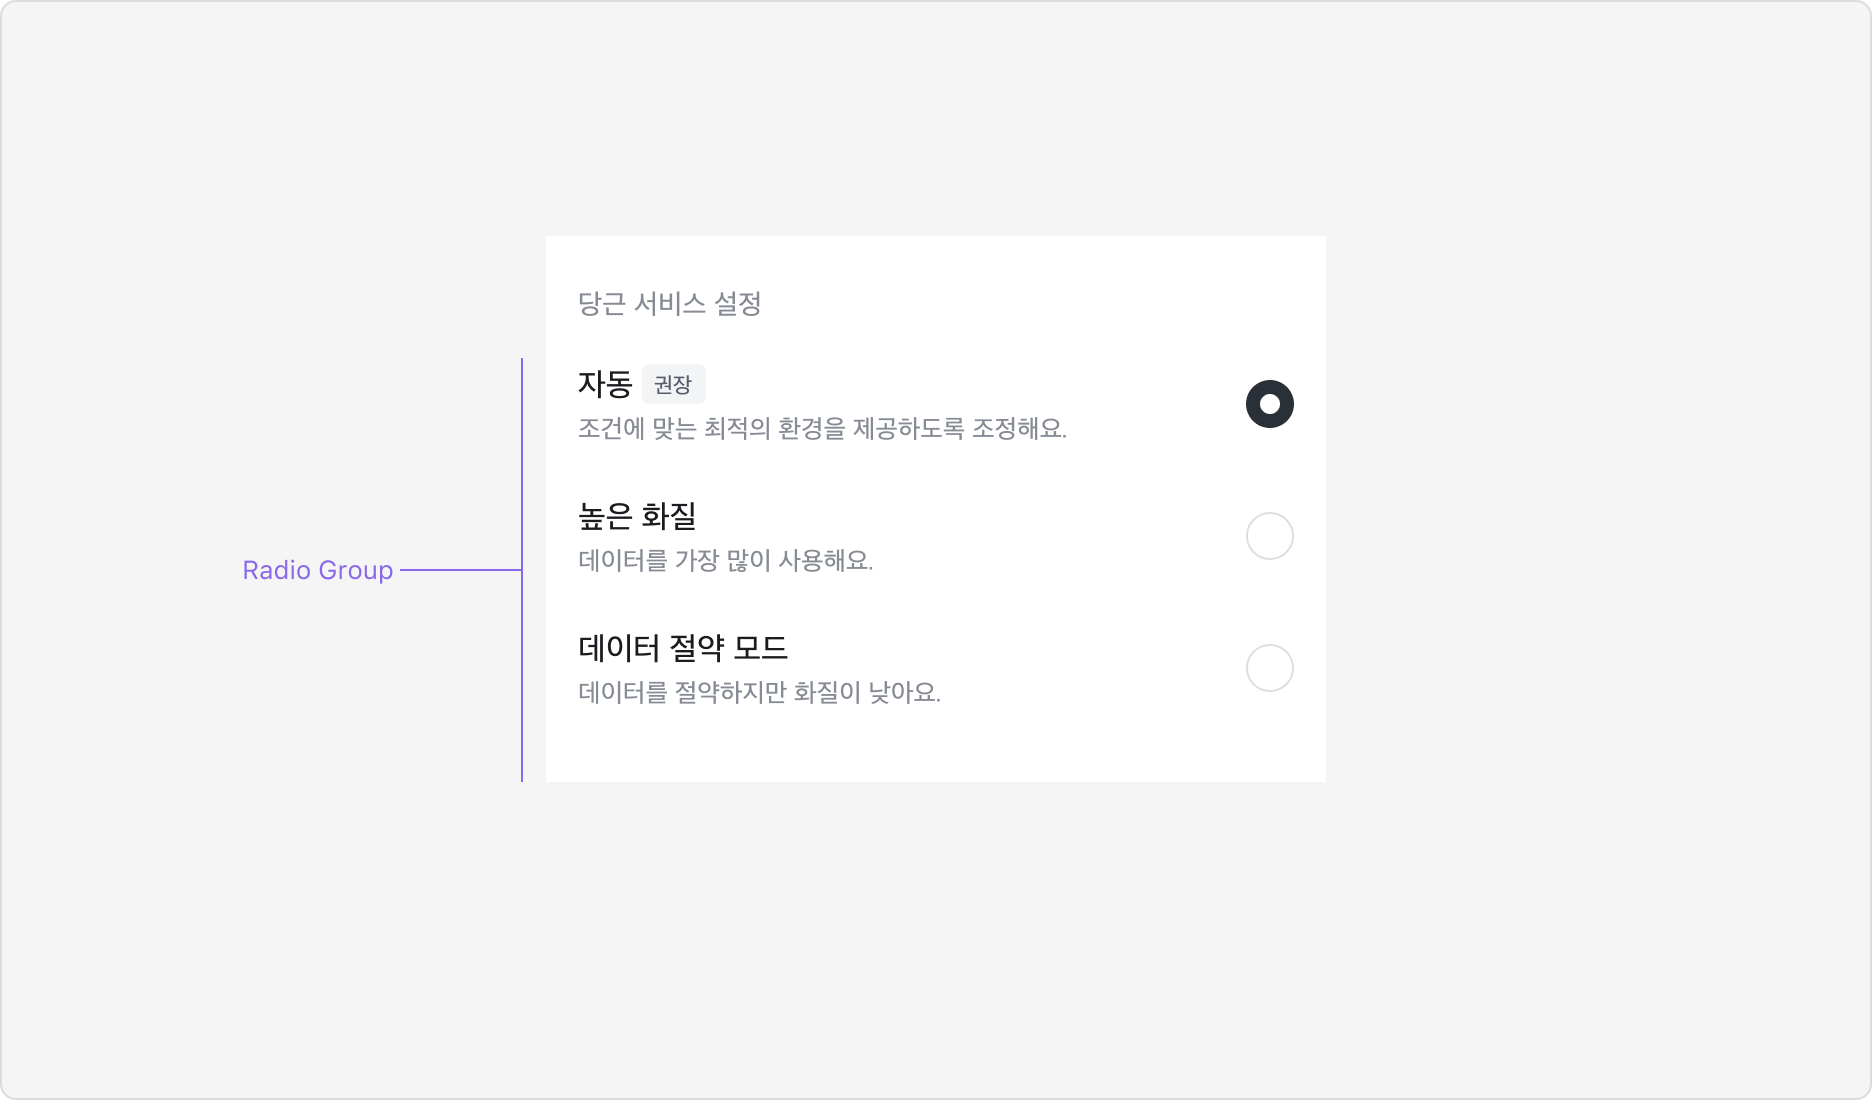
Task: Click the purple bracket line beside the radio group
Action: point(522,570)
